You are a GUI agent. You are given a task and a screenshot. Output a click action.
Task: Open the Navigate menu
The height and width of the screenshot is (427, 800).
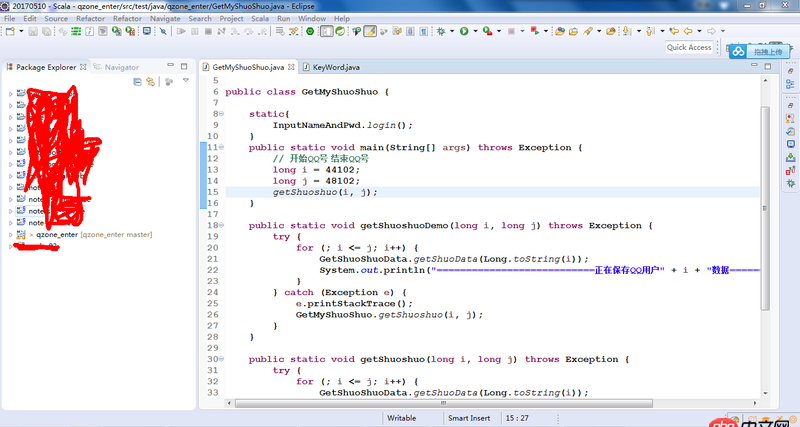[x=165, y=18]
